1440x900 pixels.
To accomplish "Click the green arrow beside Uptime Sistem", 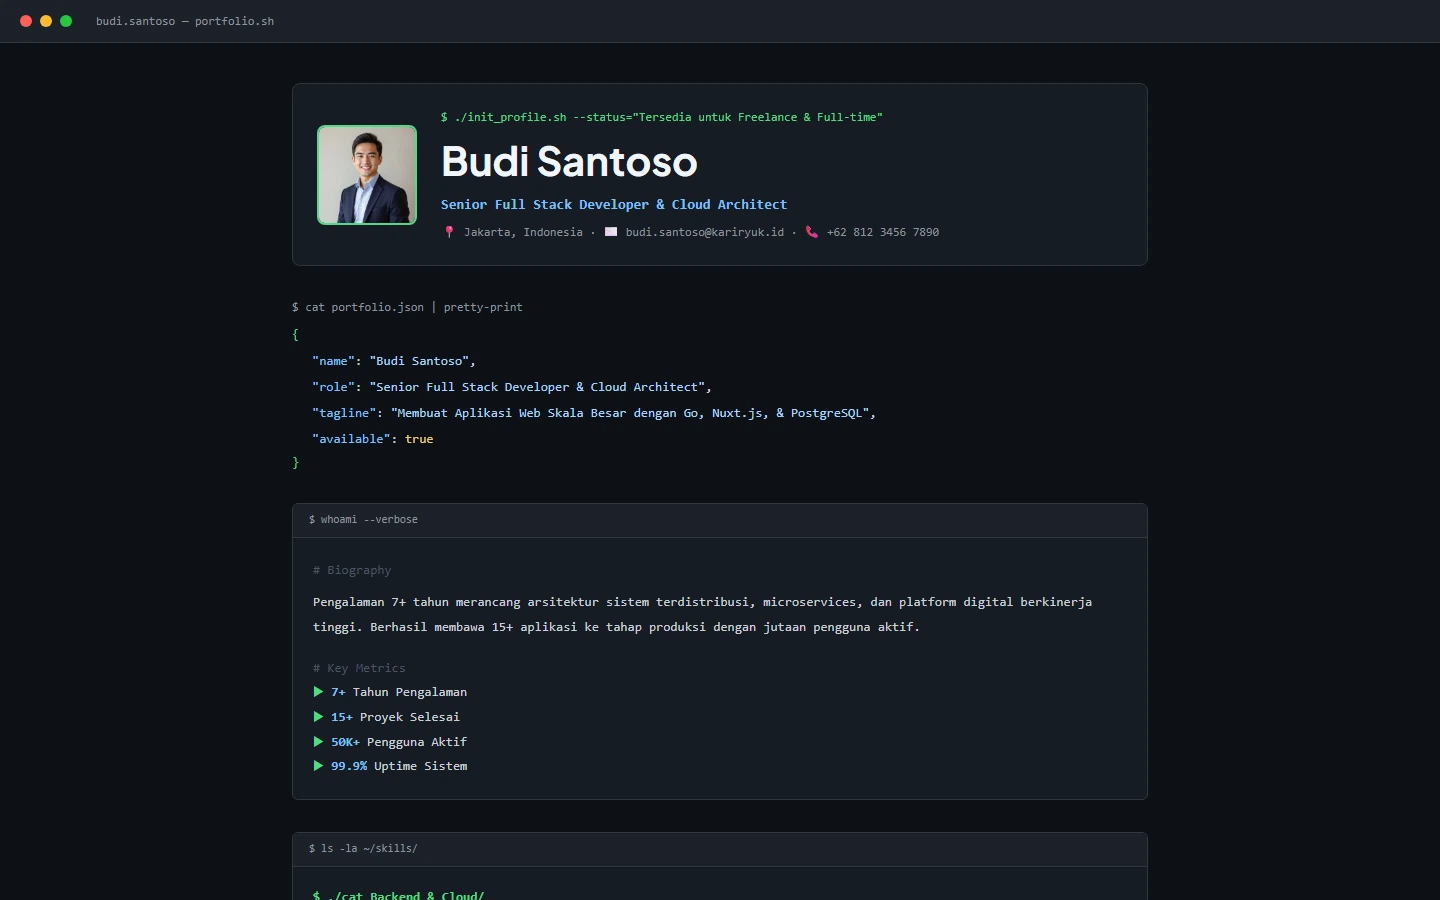I will 318,766.
